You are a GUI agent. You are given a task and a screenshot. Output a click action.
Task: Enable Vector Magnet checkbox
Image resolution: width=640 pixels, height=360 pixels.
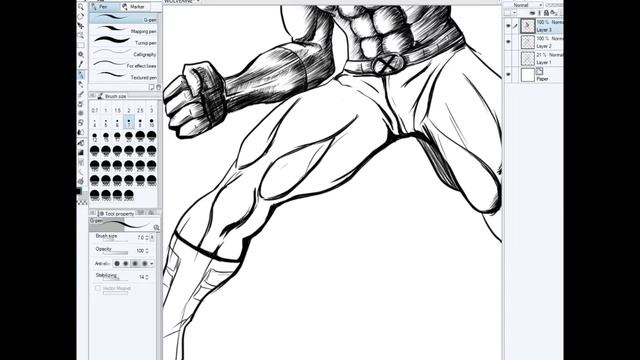[98, 288]
